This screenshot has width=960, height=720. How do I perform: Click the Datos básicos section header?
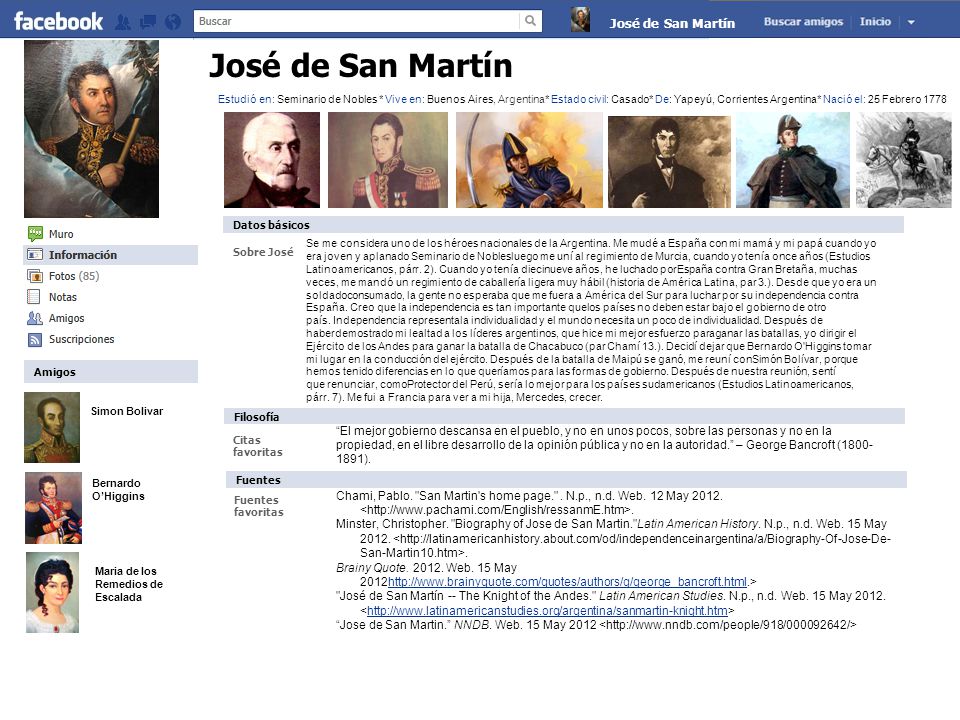(563, 225)
